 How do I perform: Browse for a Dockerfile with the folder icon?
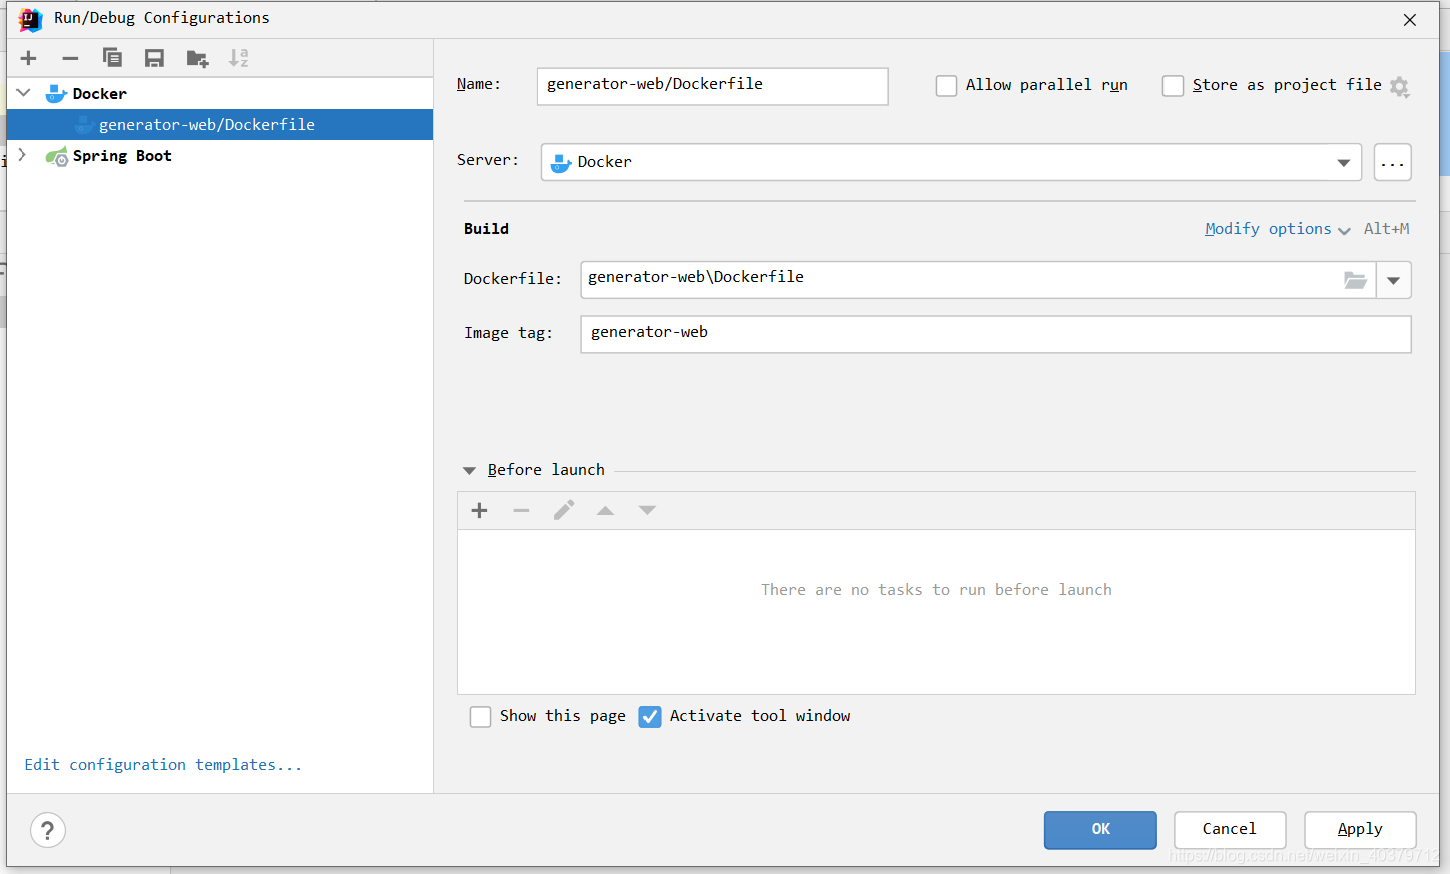coord(1355,280)
